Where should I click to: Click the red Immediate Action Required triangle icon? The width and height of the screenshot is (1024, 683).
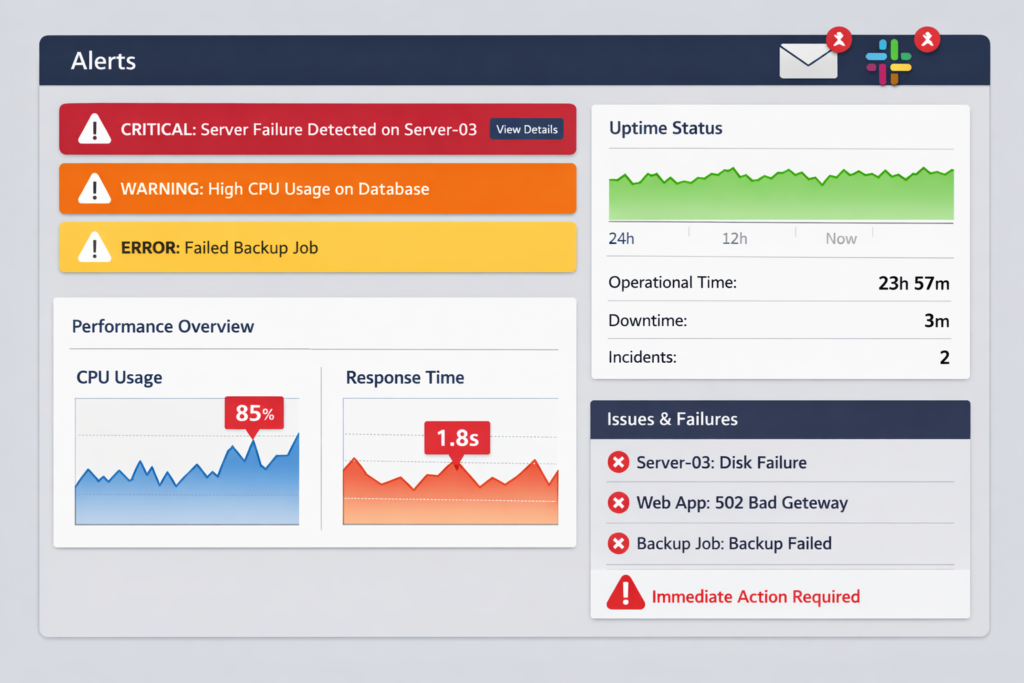(626, 594)
